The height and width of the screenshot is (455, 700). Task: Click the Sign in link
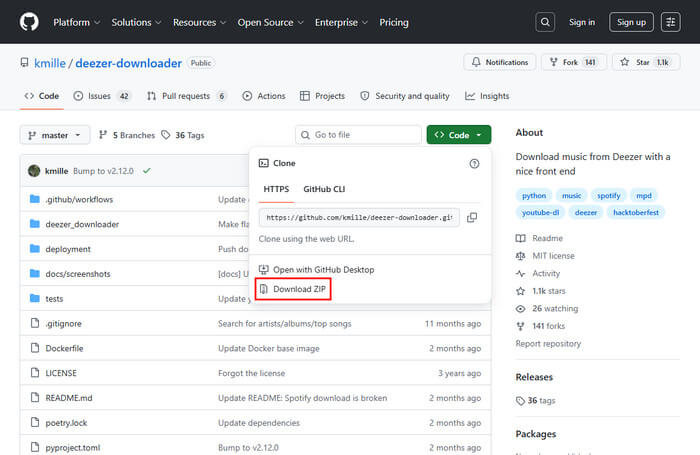point(582,22)
